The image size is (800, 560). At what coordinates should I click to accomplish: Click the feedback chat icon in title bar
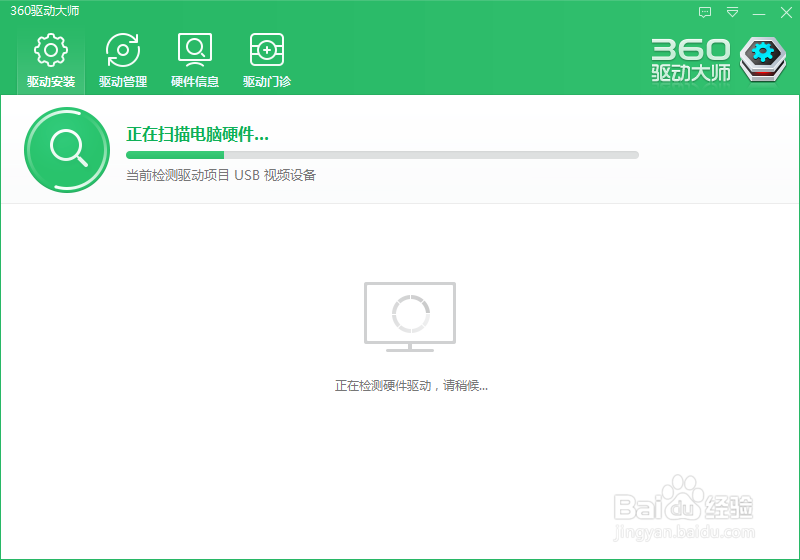point(705,12)
